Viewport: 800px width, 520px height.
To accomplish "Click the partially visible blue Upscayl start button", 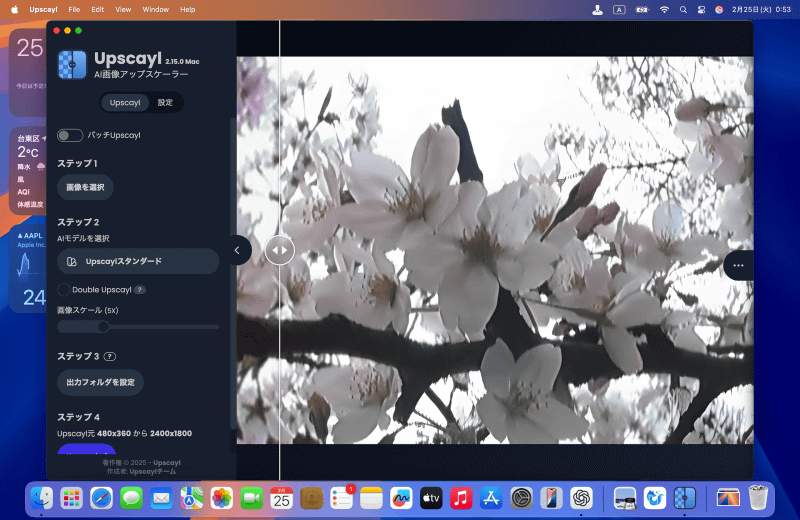I will coord(87,449).
